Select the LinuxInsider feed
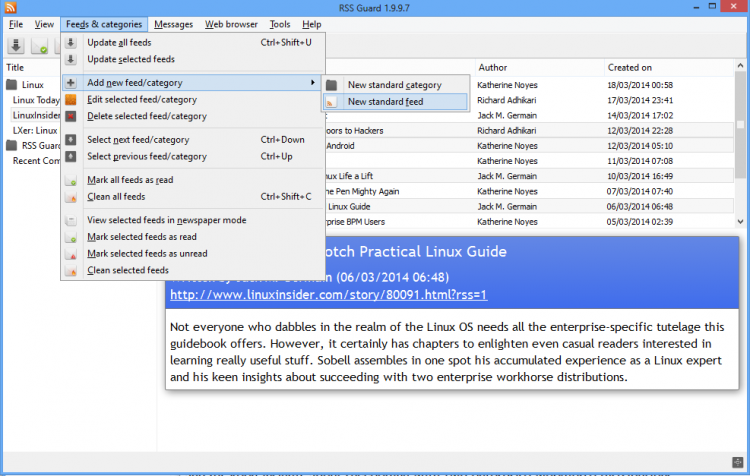 click(x=36, y=115)
